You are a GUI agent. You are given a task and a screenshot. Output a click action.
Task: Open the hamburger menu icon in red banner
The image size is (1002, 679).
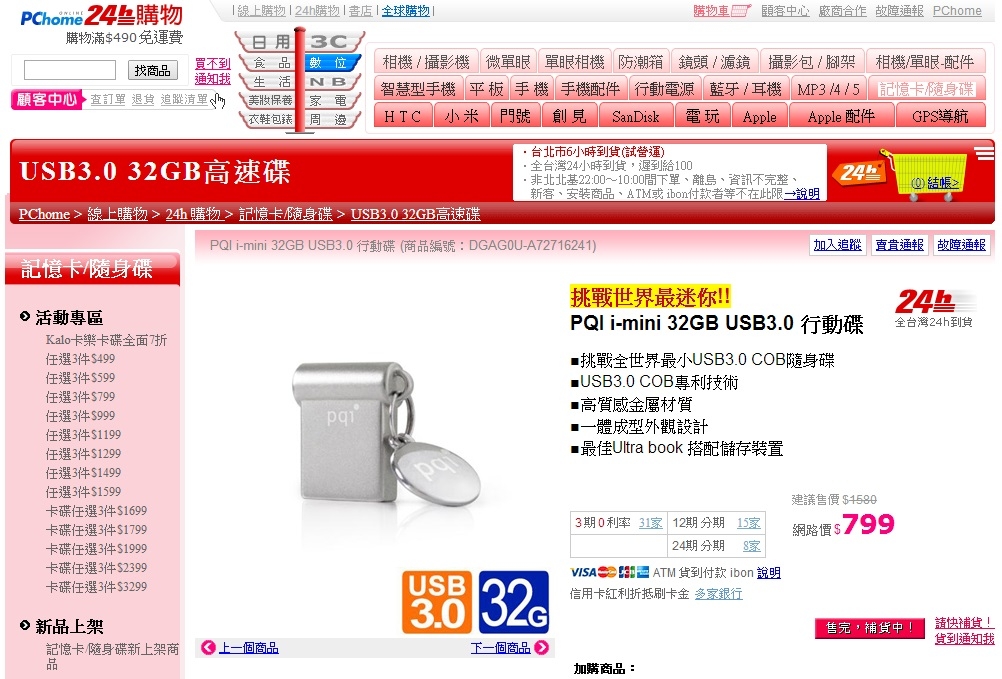point(984,153)
